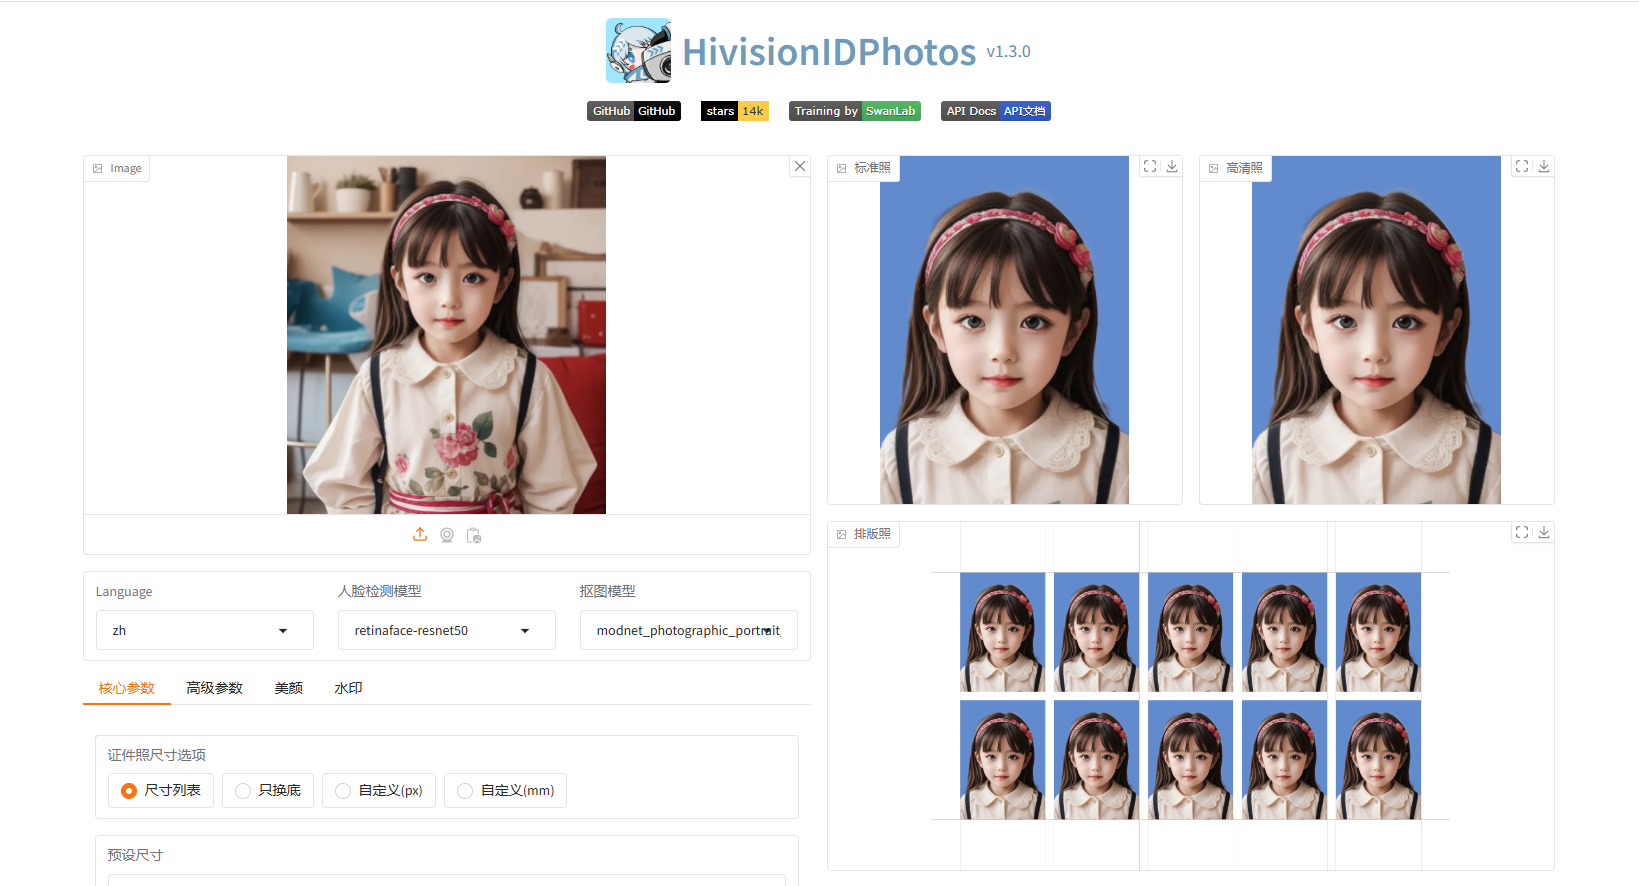
Task: Click the HivisionIDPhotos logo icon
Action: coord(638,51)
